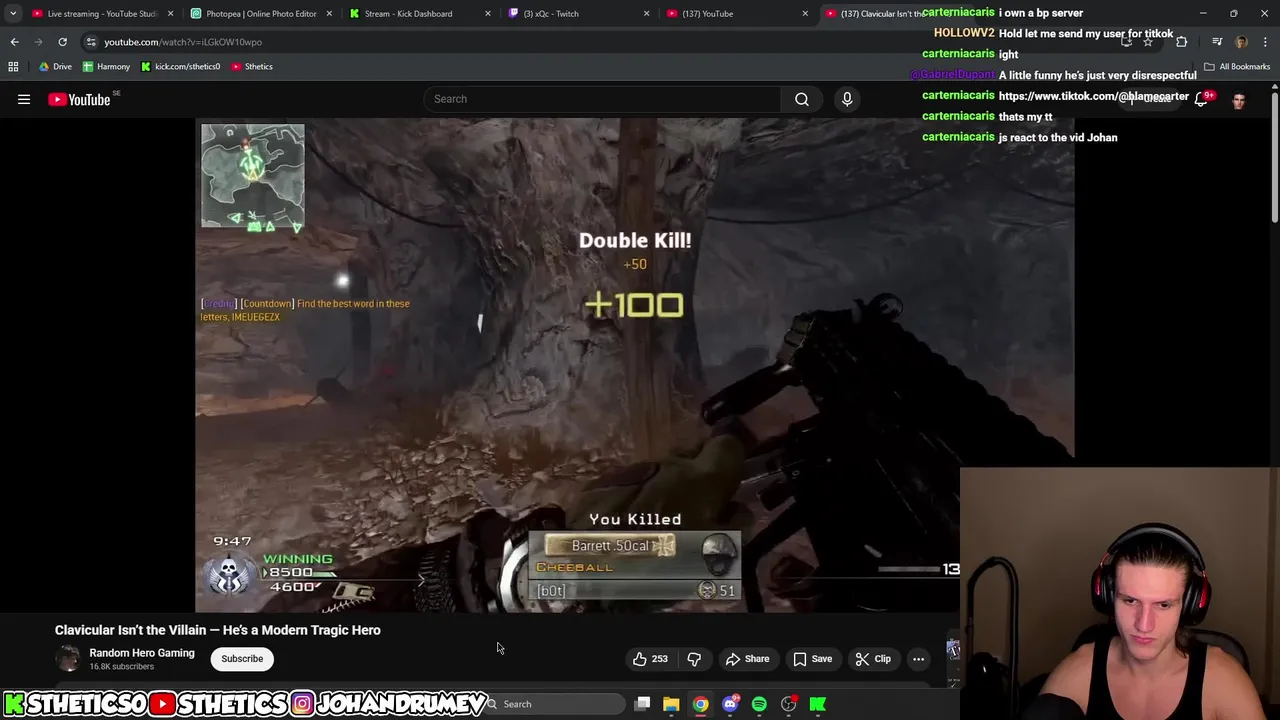This screenshot has width=1280, height=720.
Task: Close the xQc Twitch tab
Action: (x=647, y=13)
